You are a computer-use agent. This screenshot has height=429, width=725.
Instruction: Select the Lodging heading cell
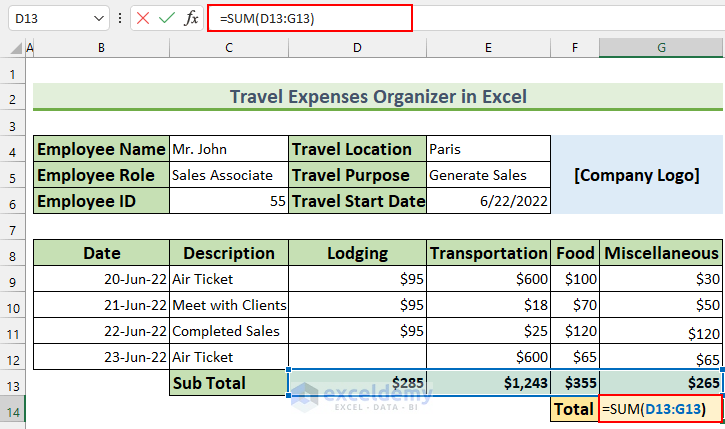(357, 253)
